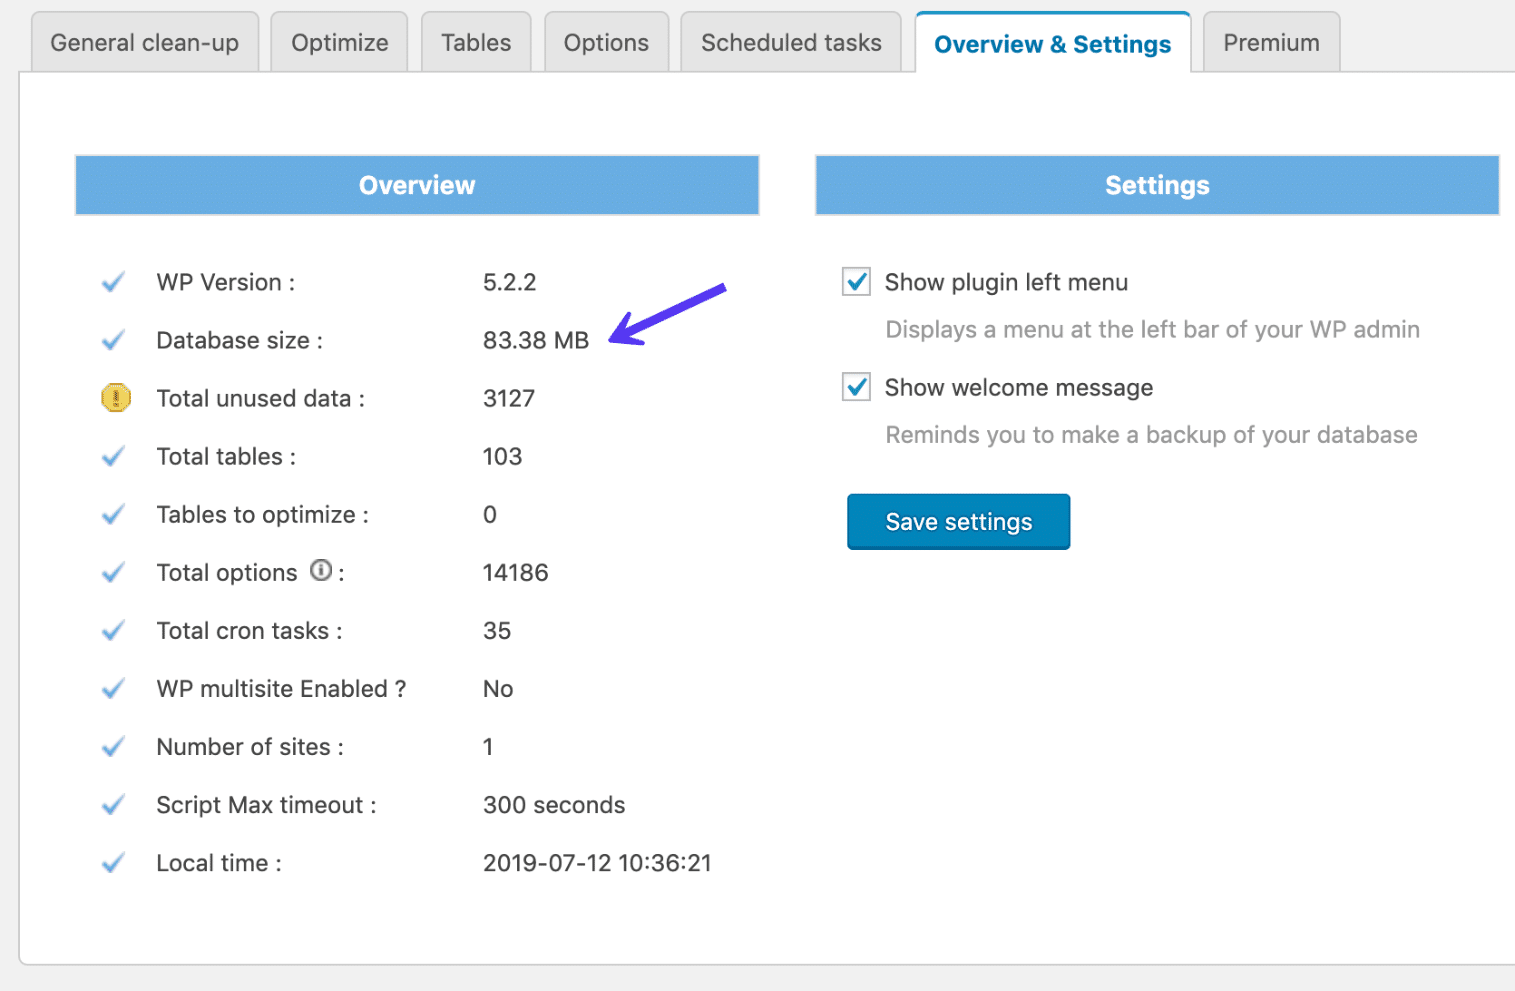The height and width of the screenshot is (991, 1515).
Task: Open the info tooltip icon next to Total options
Action: point(320,570)
